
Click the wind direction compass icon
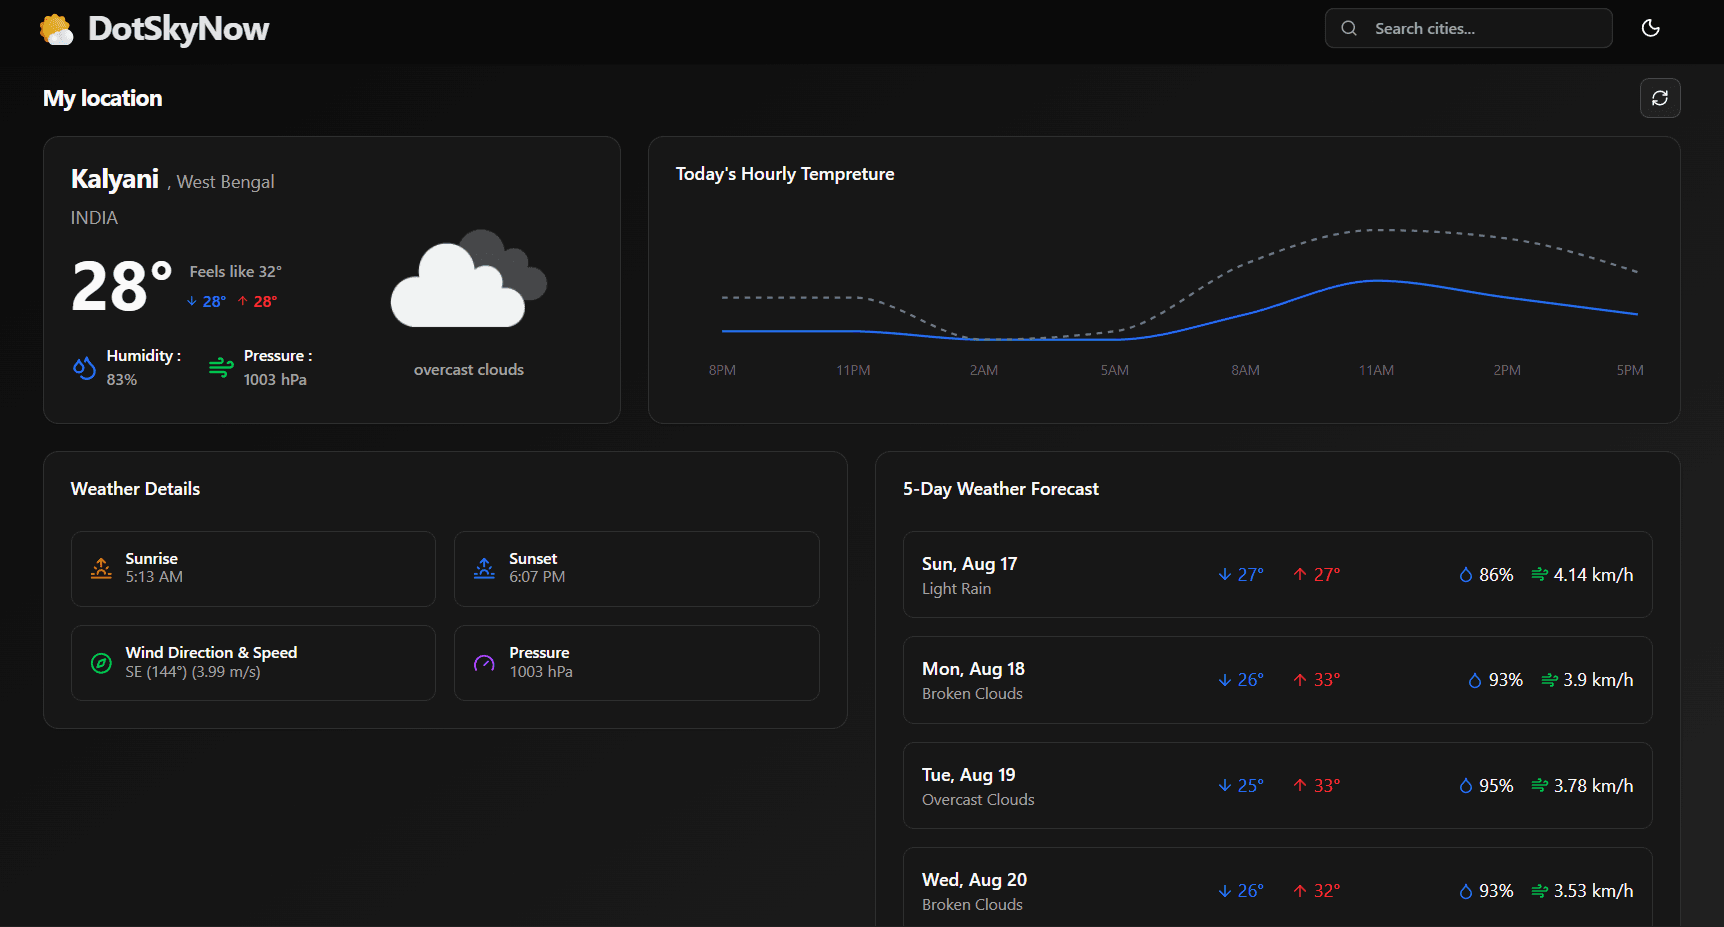click(x=101, y=663)
